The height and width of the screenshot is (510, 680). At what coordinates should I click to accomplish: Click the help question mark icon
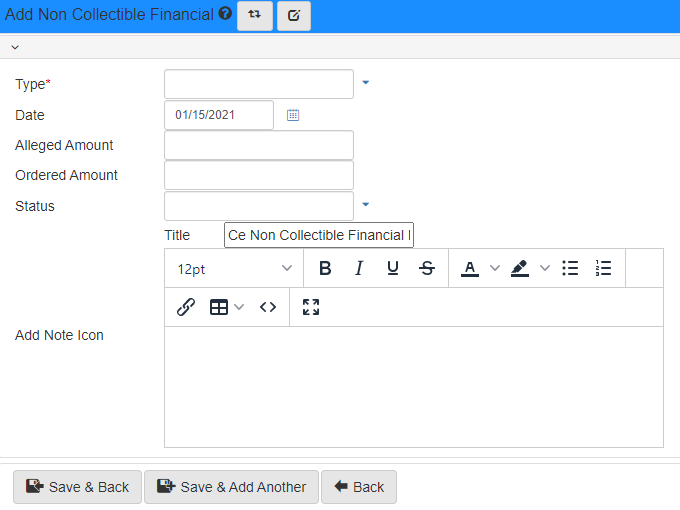225,14
